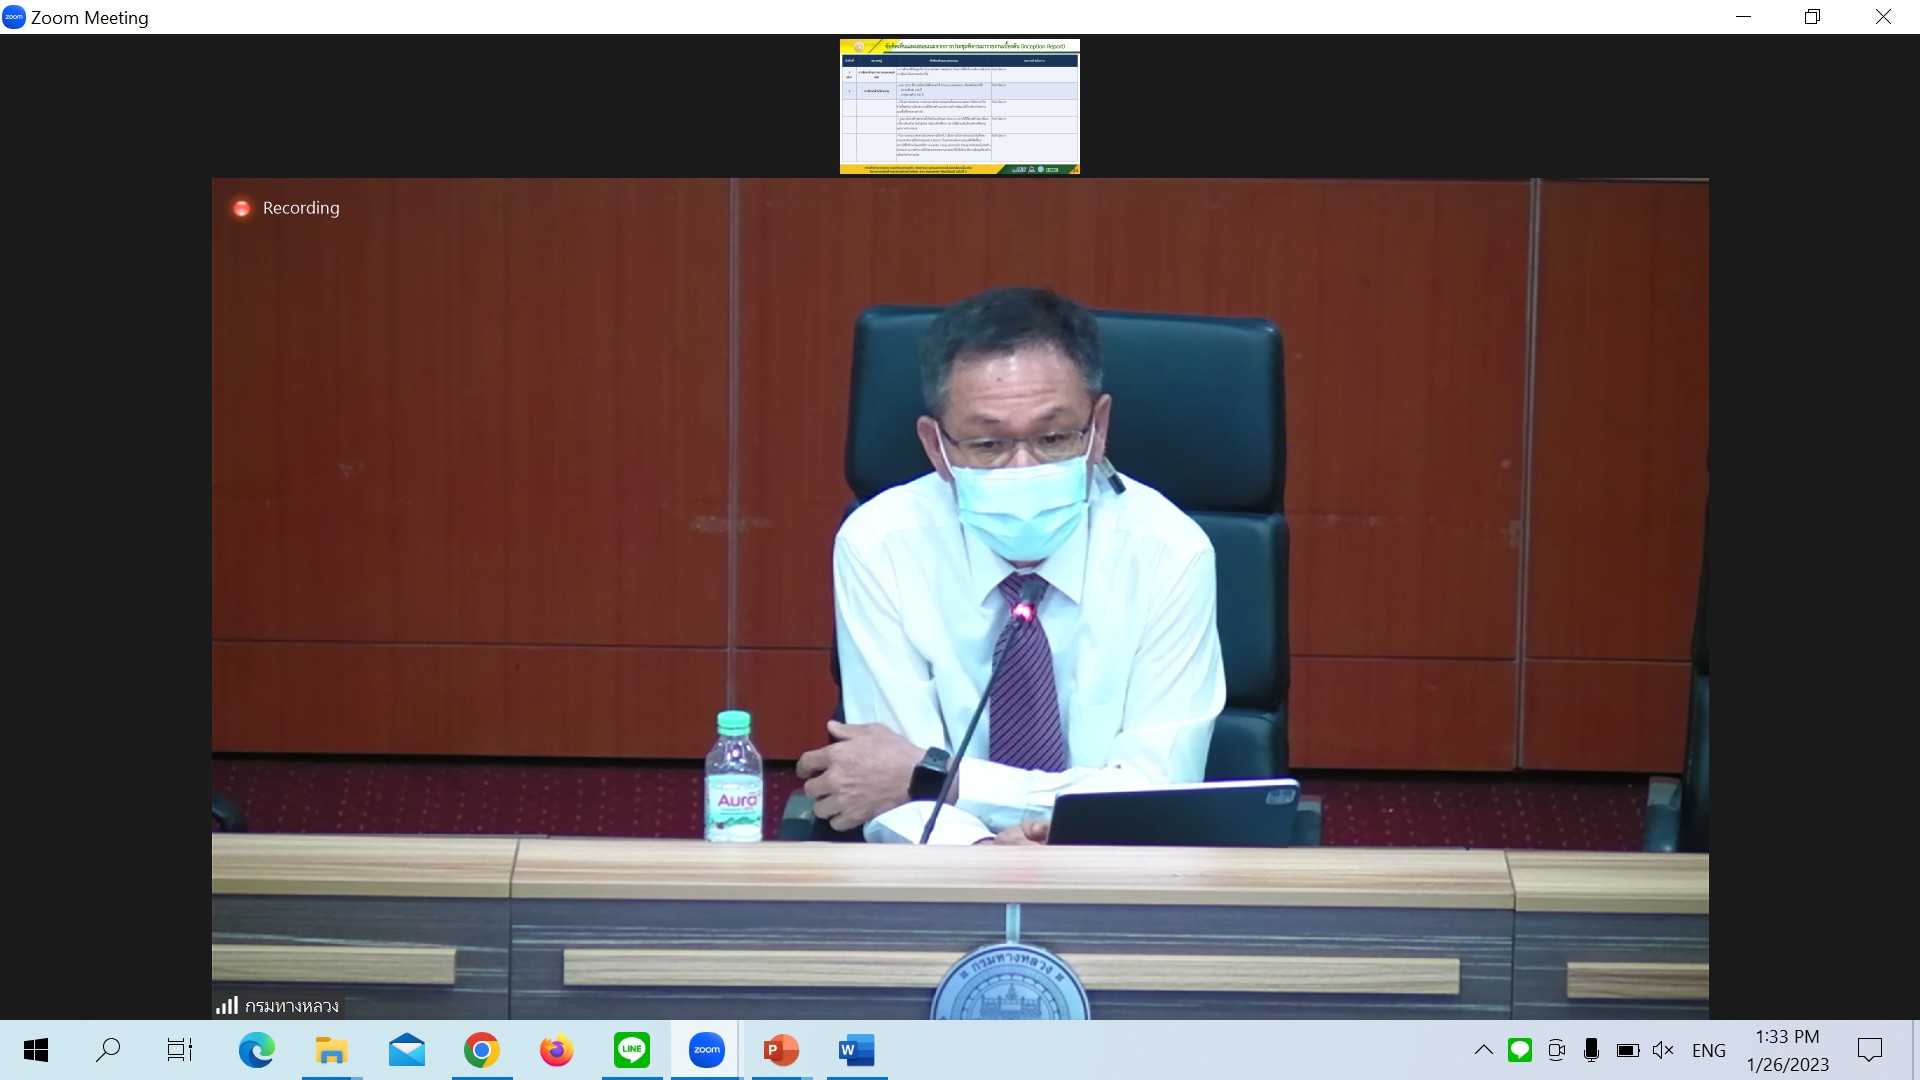Launch Google Chrome from the taskbar

pyautogui.click(x=481, y=1050)
